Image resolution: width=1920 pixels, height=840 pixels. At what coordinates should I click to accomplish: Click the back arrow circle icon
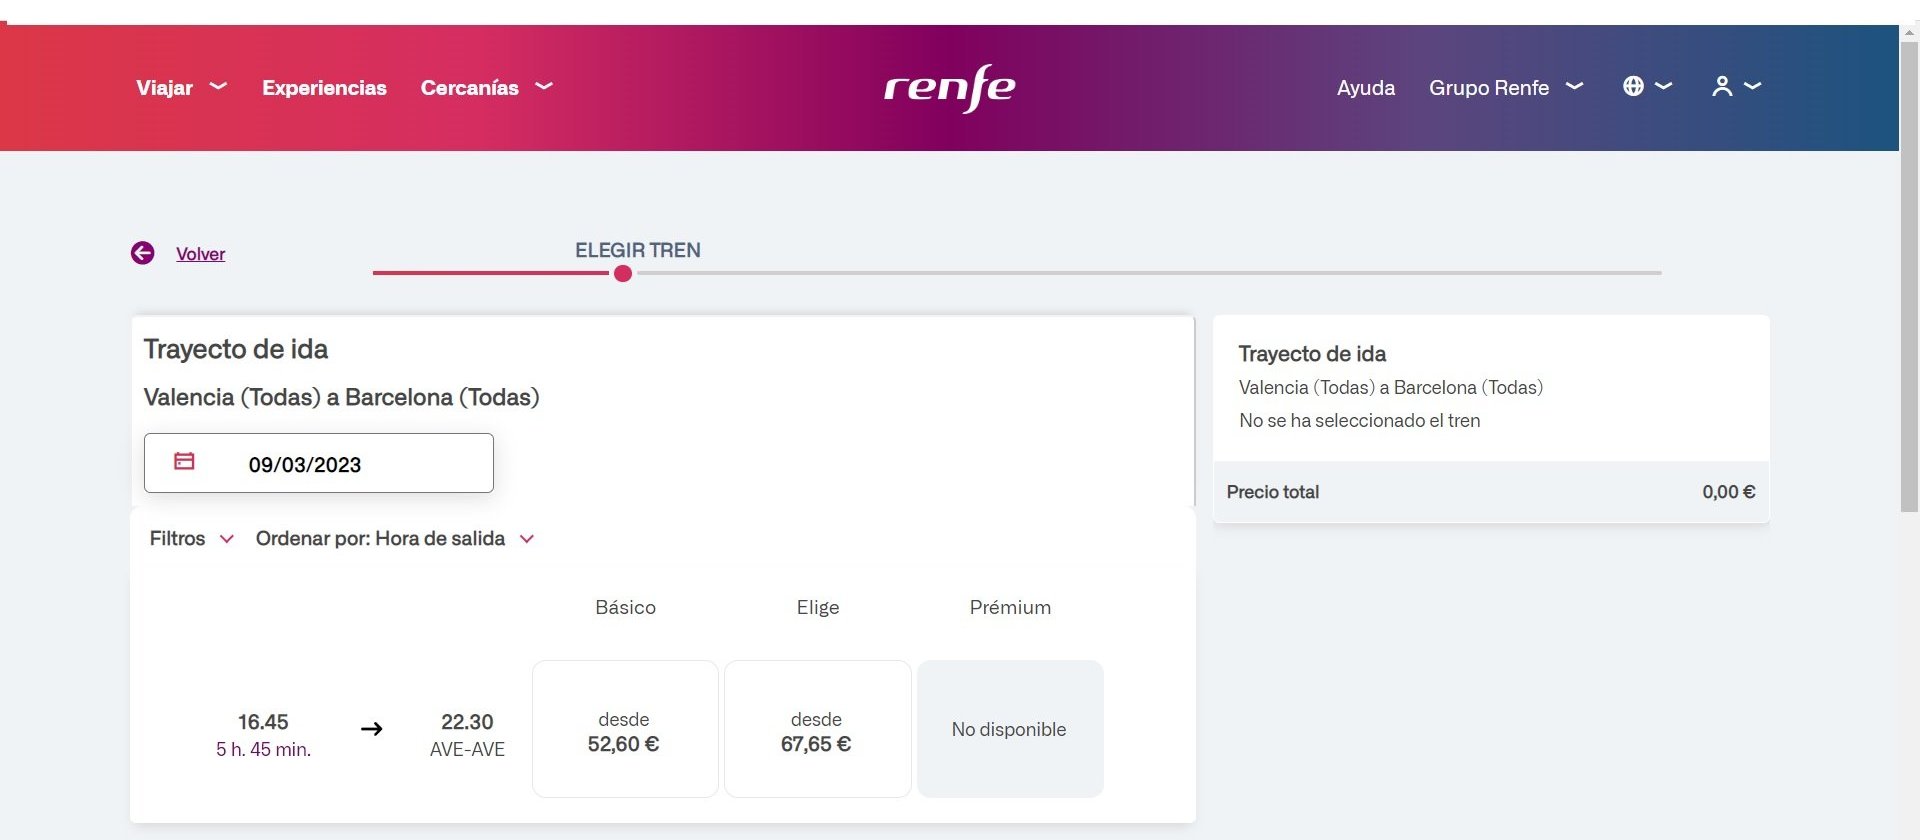click(142, 253)
